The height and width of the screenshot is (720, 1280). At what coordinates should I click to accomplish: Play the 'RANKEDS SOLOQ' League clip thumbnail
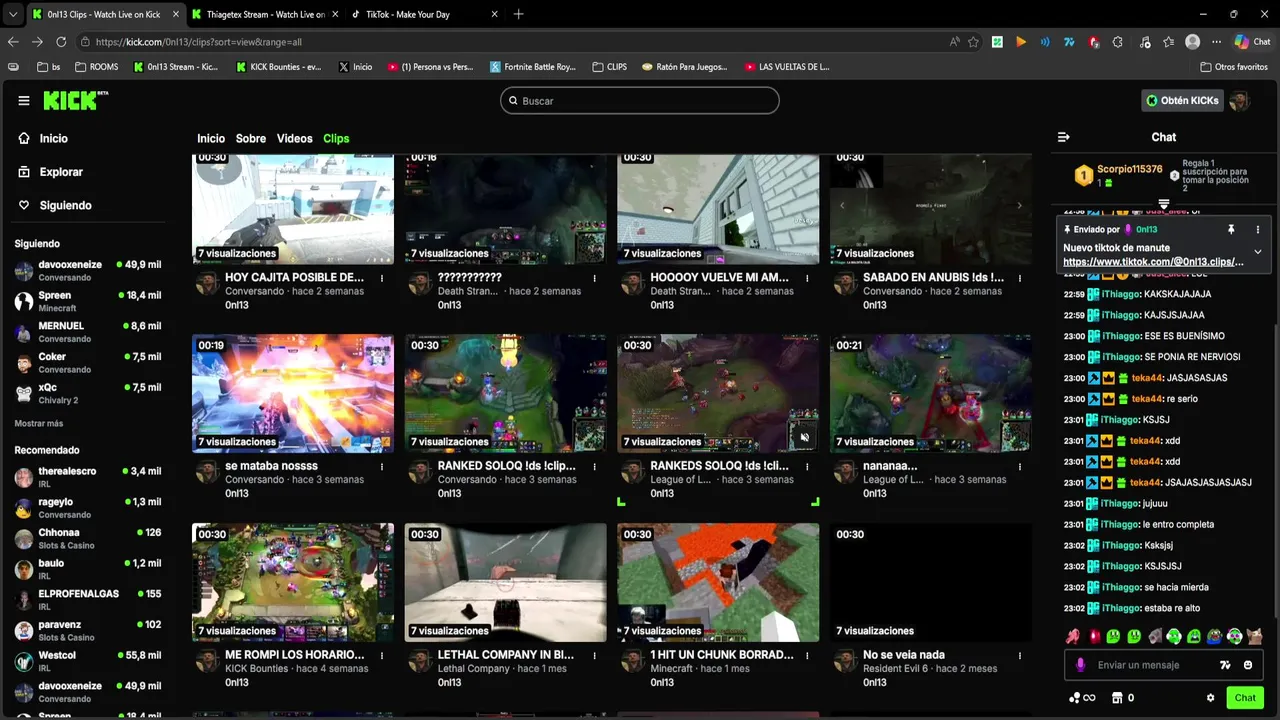pyautogui.click(x=718, y=393)
